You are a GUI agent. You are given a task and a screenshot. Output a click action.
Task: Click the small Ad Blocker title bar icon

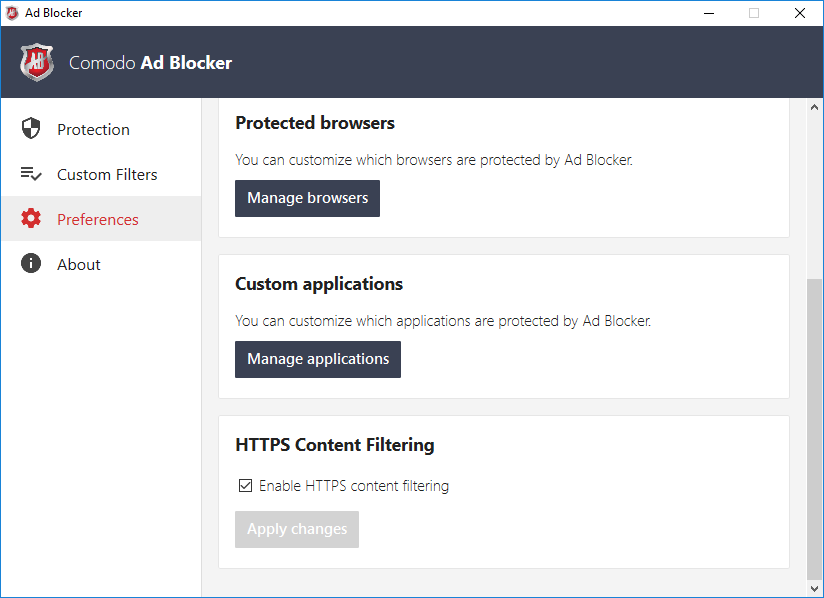point(12,13)
